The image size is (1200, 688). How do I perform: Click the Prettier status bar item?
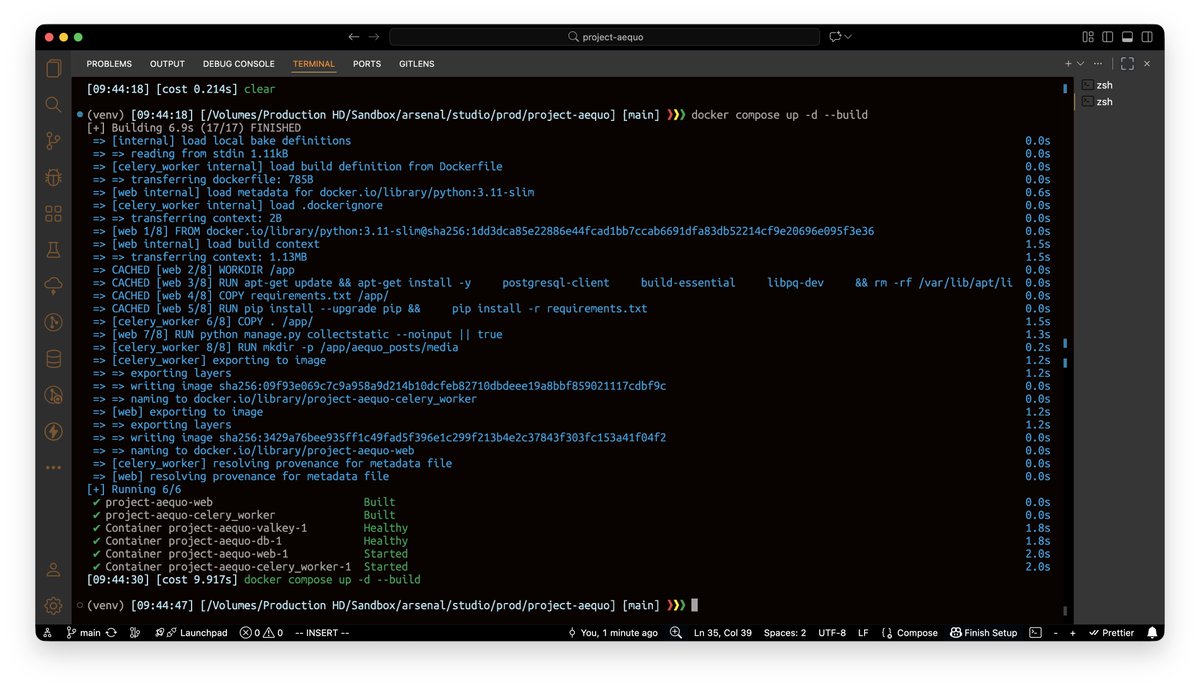coord(1110,632)
